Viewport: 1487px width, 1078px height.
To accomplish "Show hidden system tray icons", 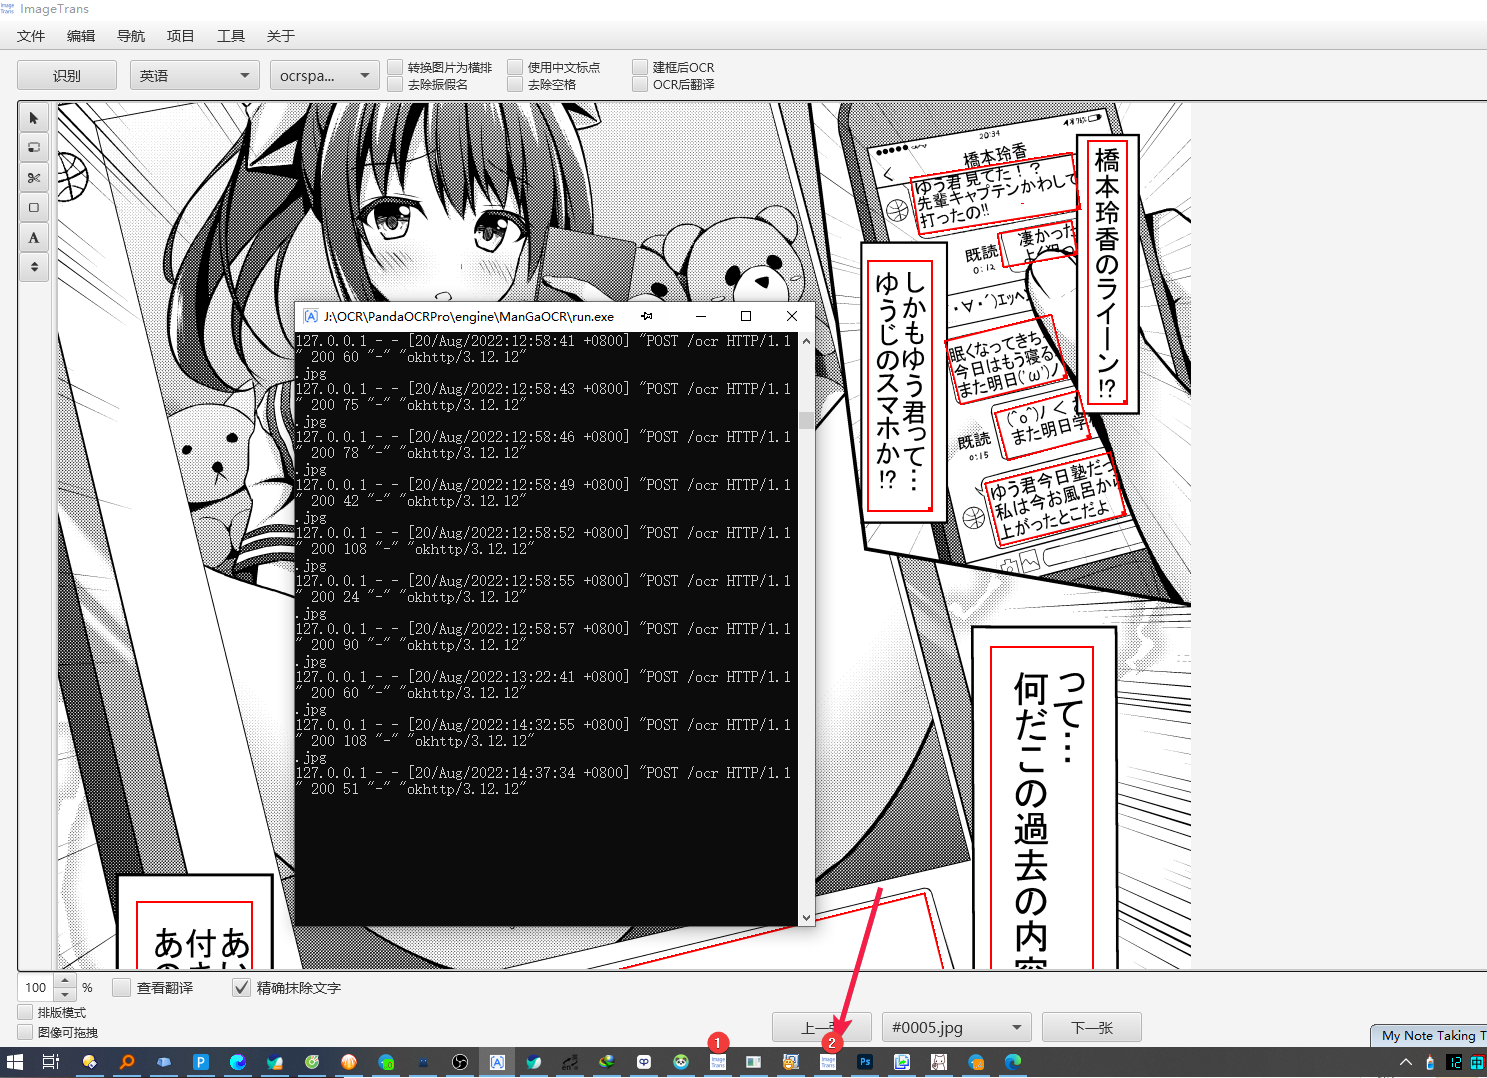I will [x=1406, y=1062].
